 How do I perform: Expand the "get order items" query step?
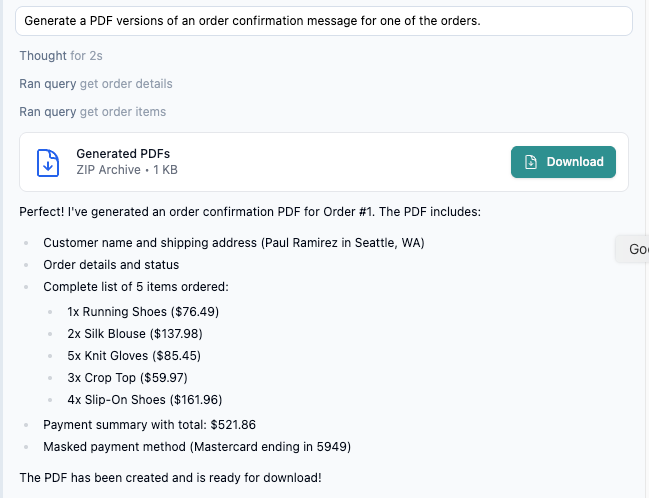pos(92,112)
